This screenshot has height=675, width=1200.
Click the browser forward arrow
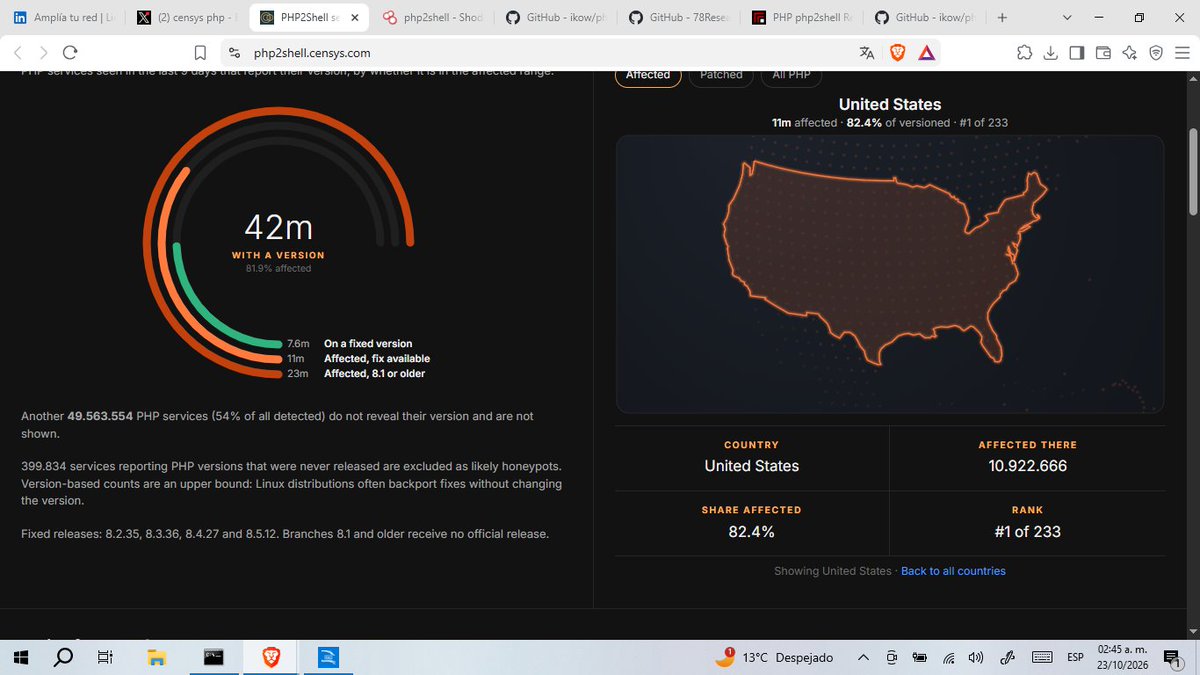pos(44,53)
